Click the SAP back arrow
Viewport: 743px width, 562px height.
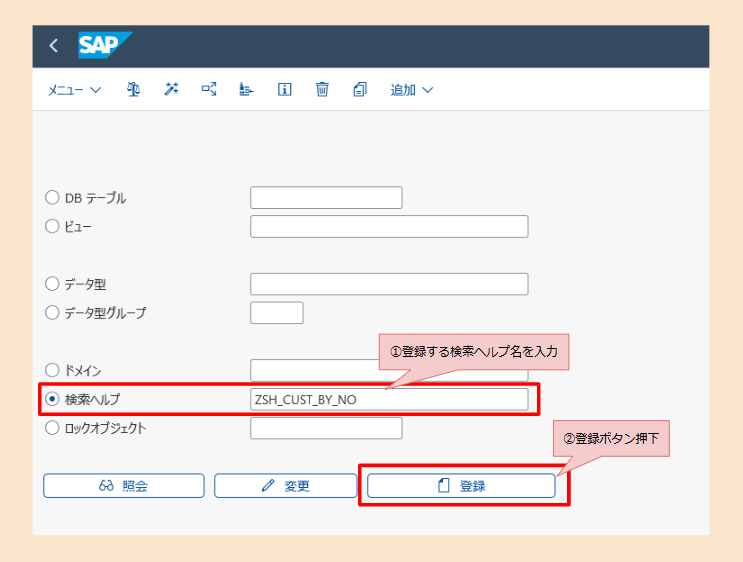click(53, 46)
